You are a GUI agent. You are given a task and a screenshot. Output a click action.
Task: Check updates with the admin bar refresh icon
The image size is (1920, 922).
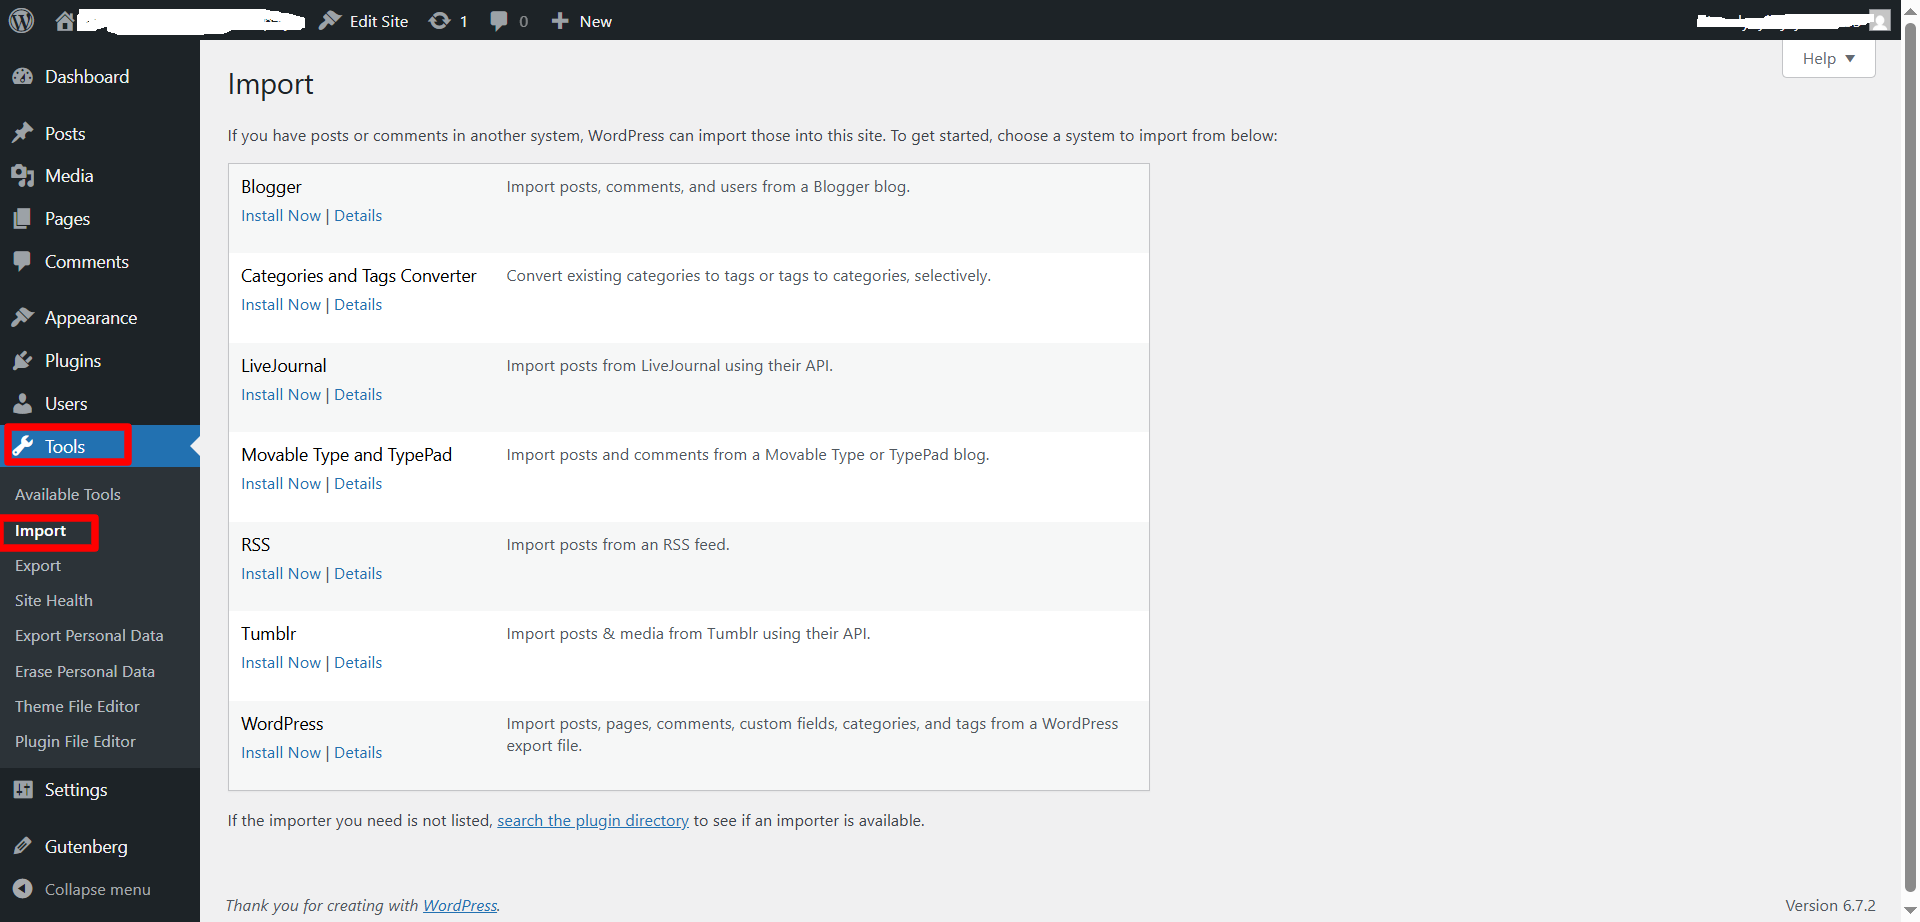click(438, 20)
